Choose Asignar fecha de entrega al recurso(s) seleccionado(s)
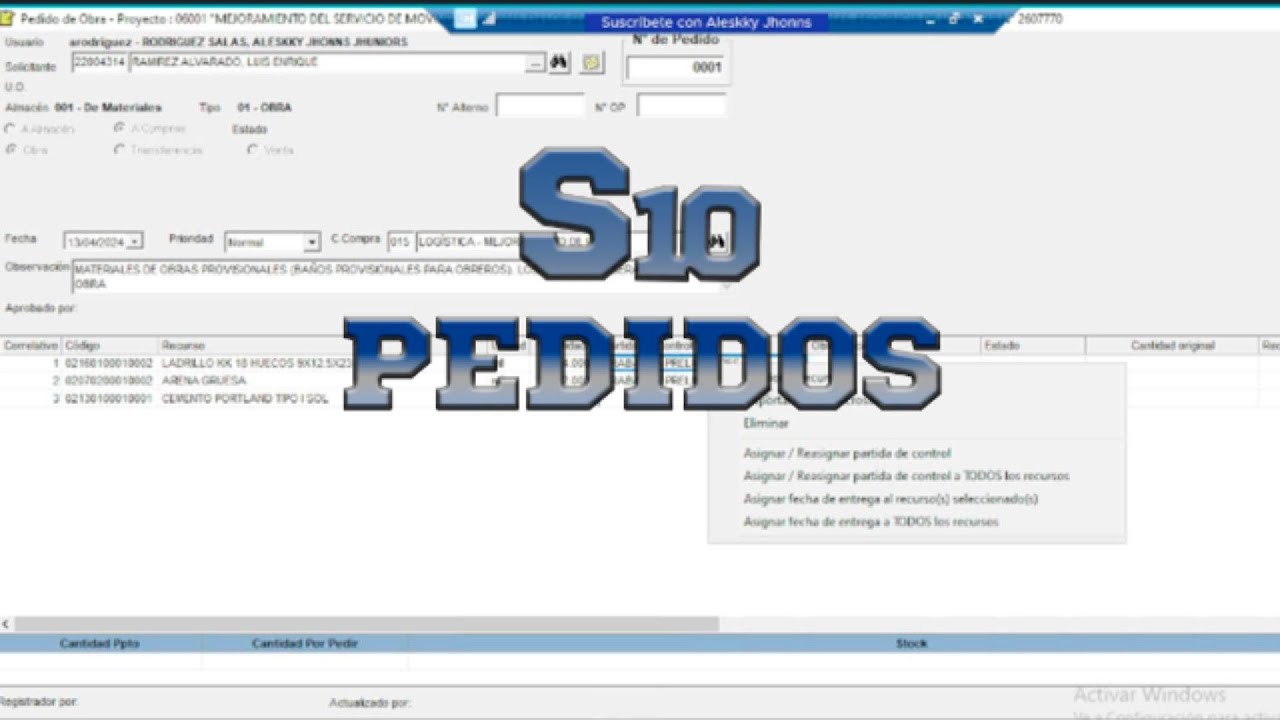The height and width of the screenshot is (720, 1280). [890, 499]
